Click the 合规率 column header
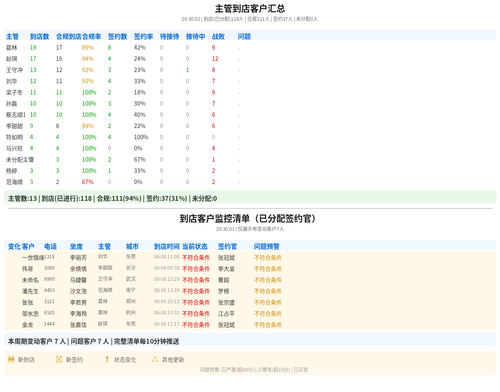 (92, 36)
